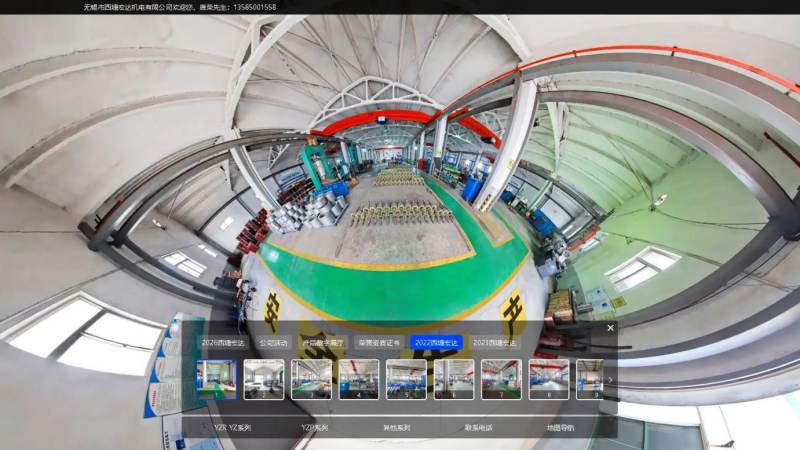Open the YZR YZ系列 menu item
This screenshot has width=800, height=450.
pos(233,428)
